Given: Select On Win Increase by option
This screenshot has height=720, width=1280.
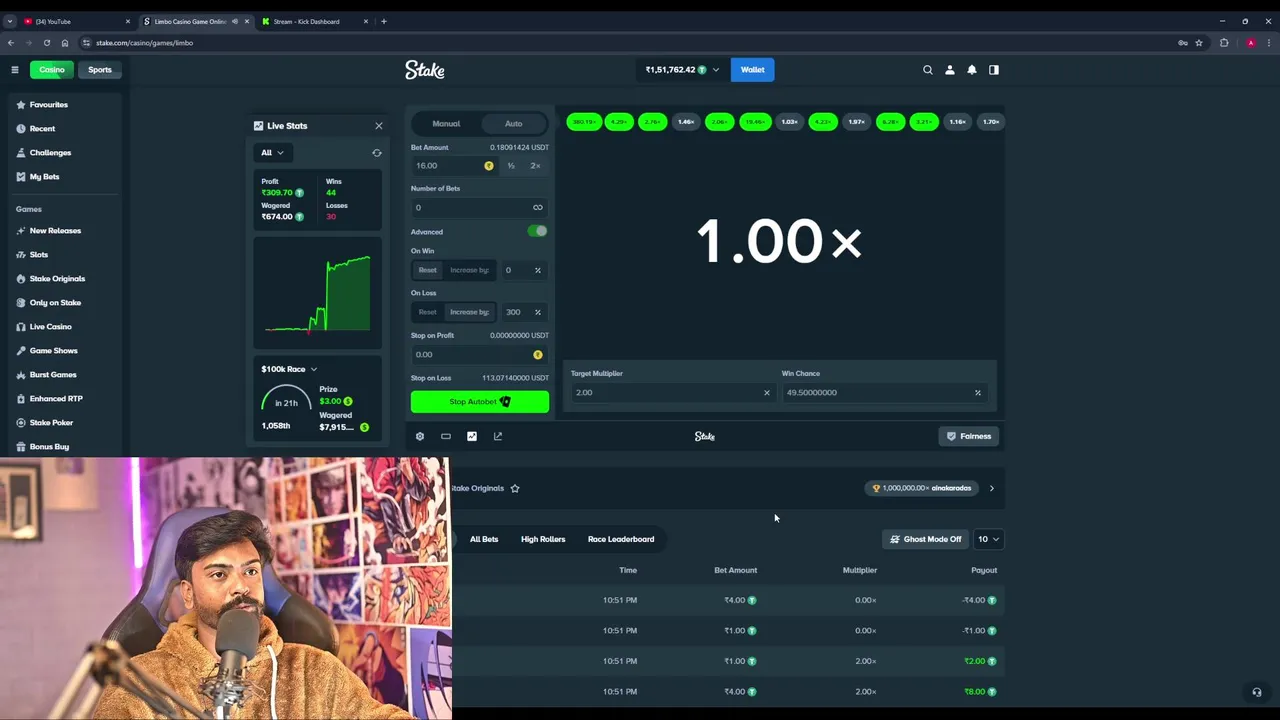Looking at the screenshot, I should (x=469, y=270).
